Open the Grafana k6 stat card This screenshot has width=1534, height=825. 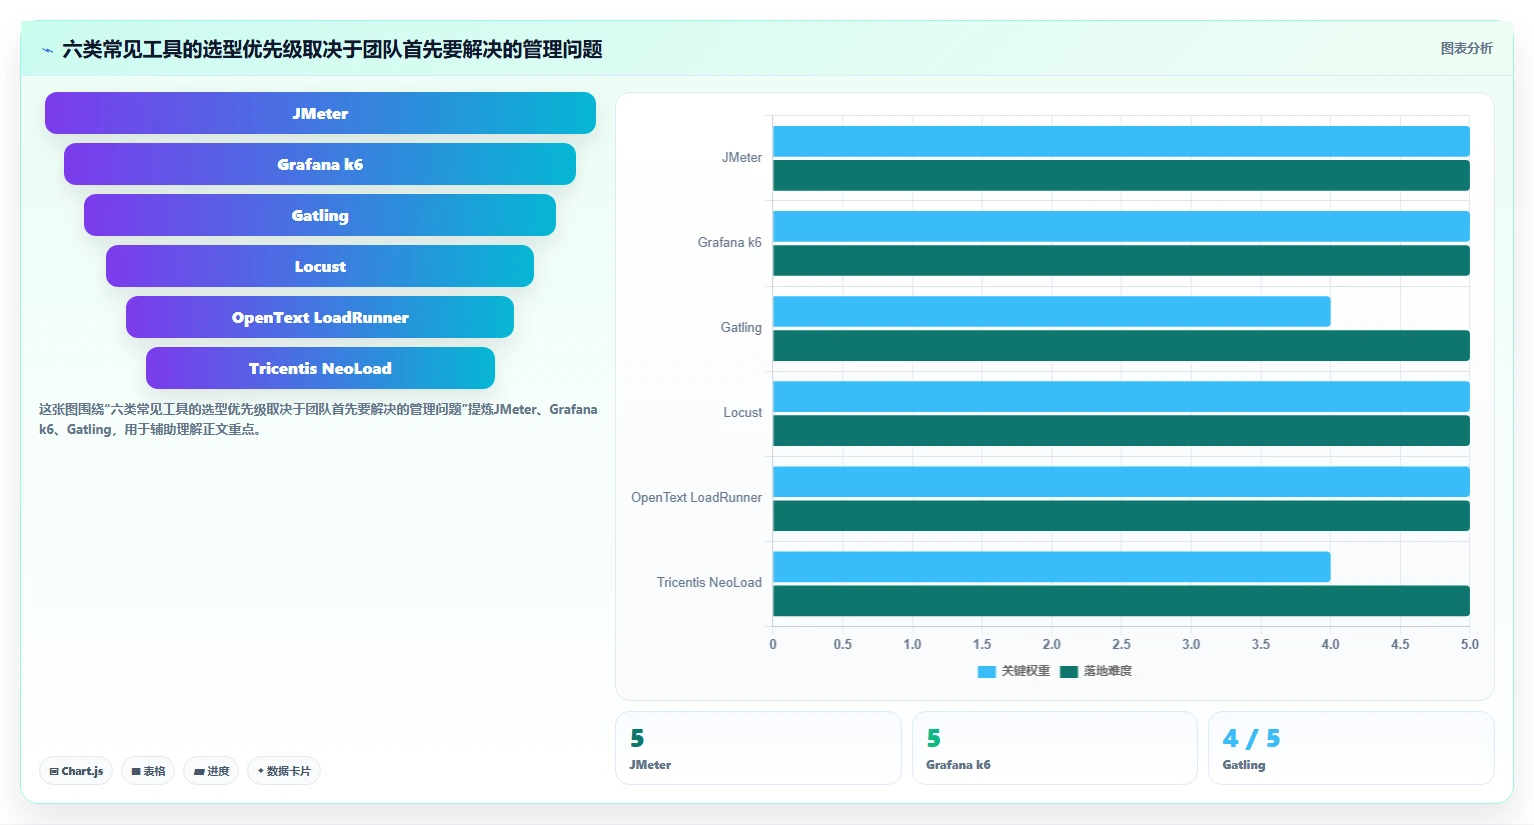coord(1055,748)
